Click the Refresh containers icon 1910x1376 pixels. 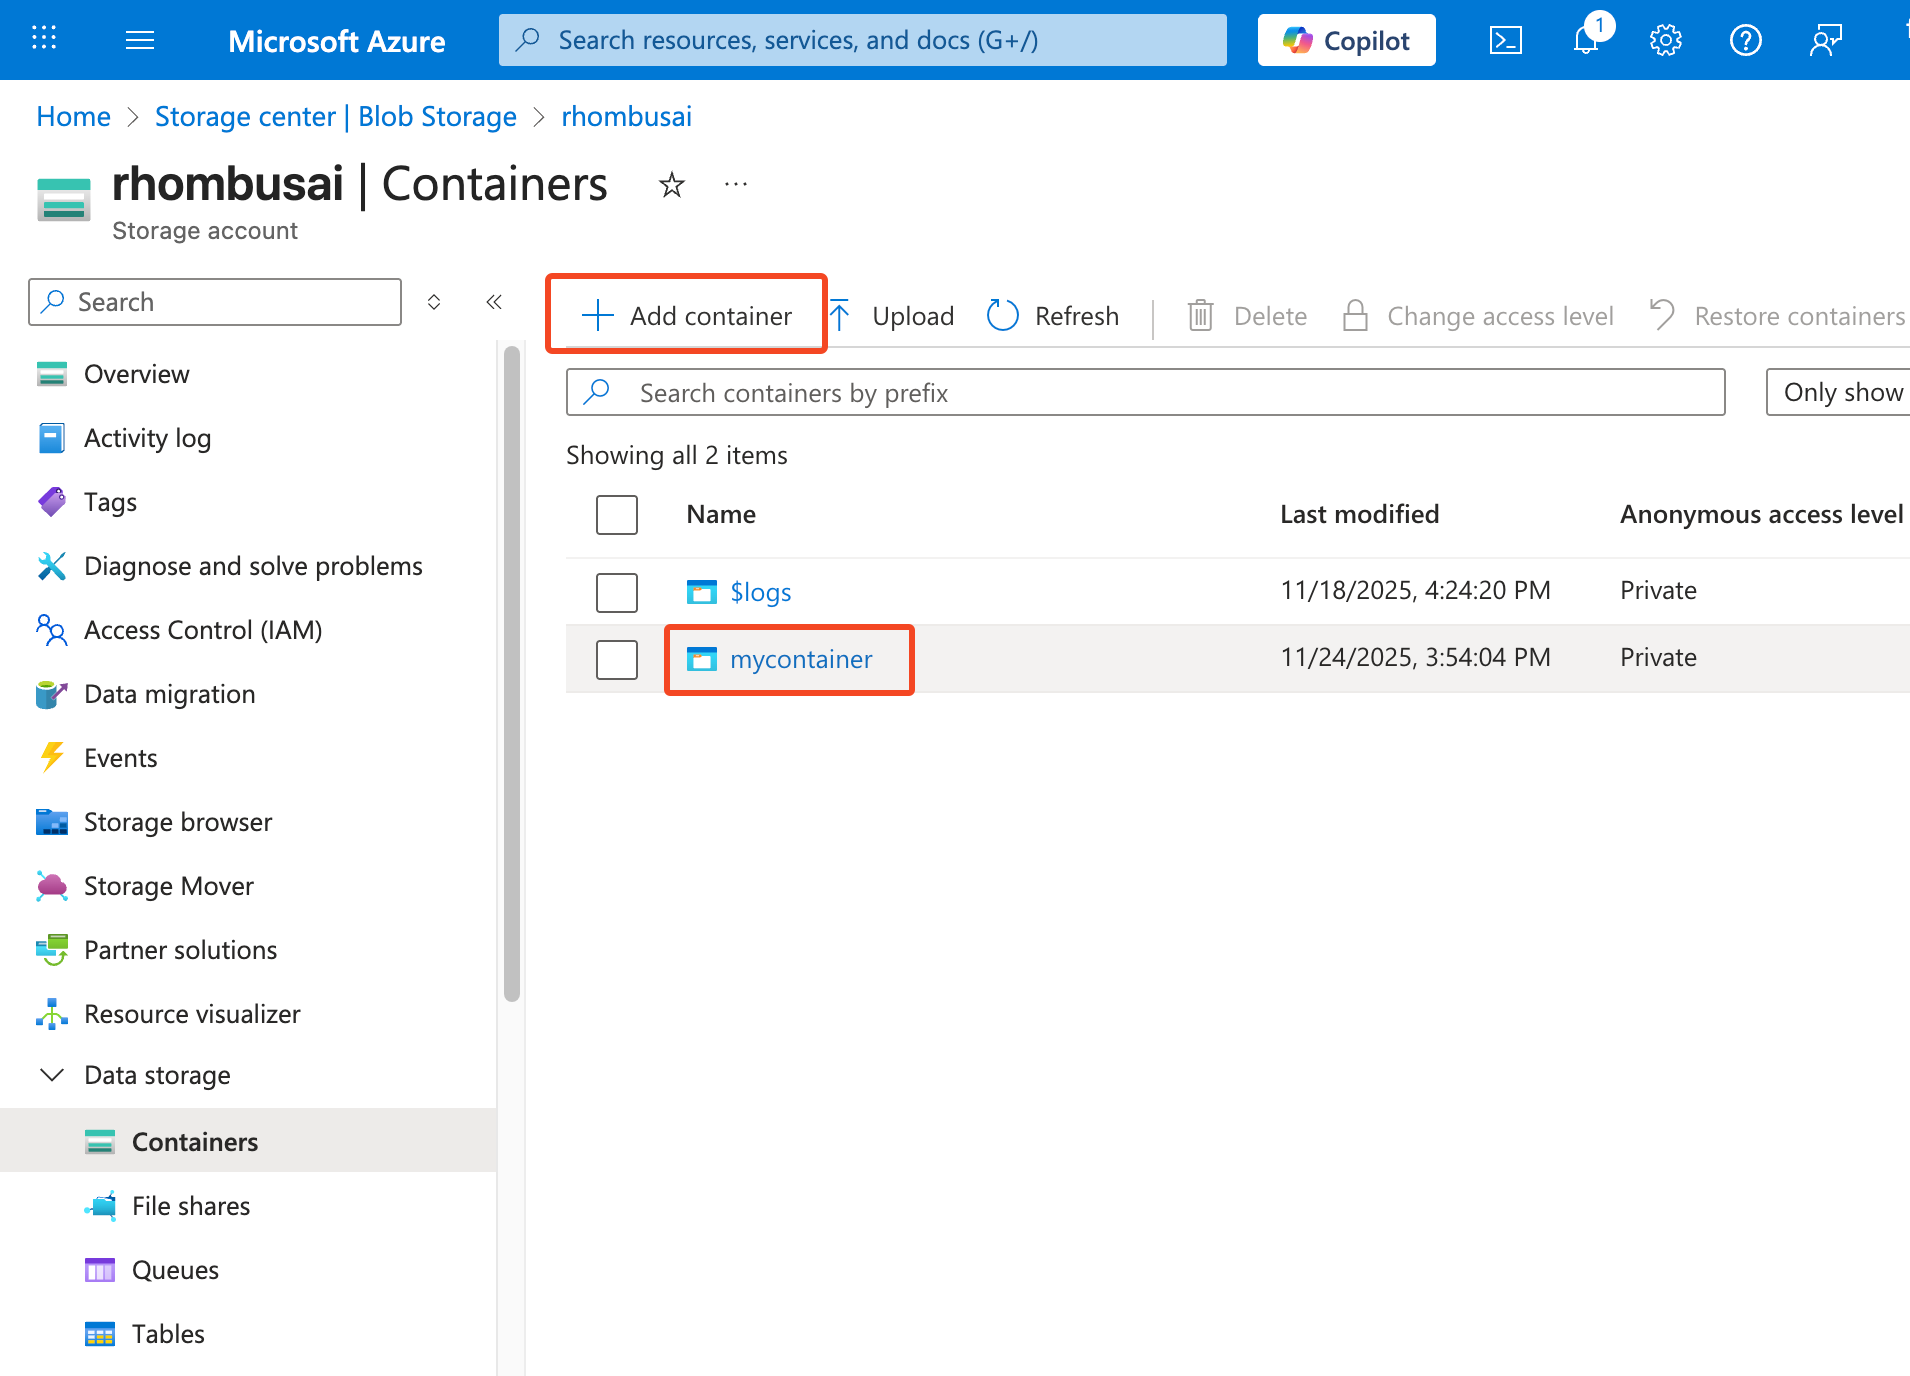tap(1002, 316)
